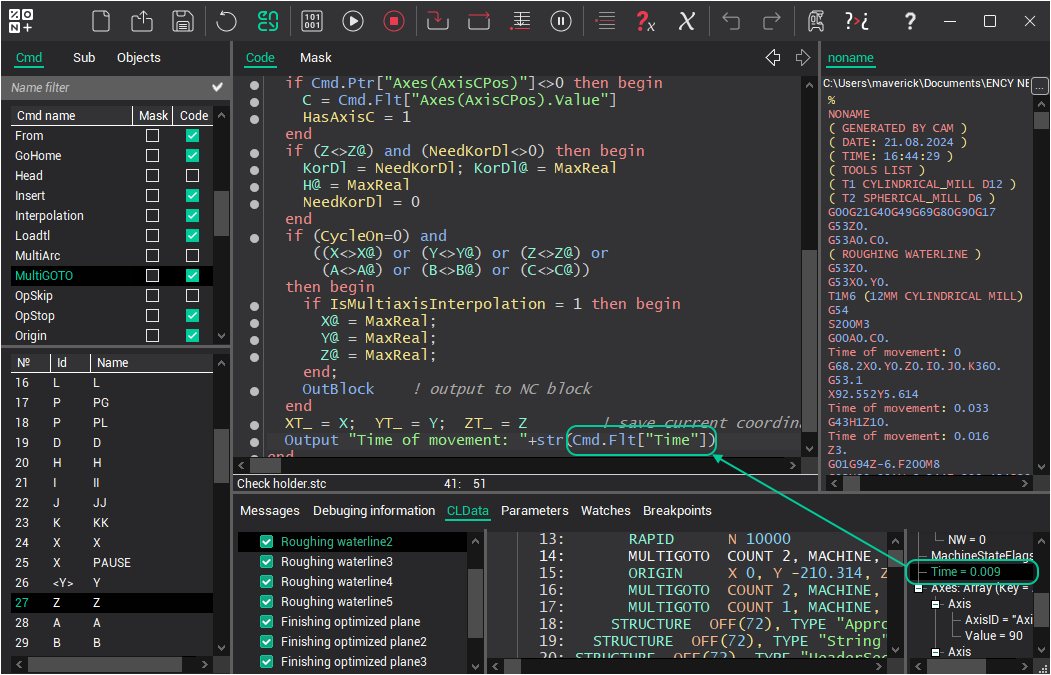Navigate back with left arrow in code panel
1051x675 pixels.
click(772, 58)
